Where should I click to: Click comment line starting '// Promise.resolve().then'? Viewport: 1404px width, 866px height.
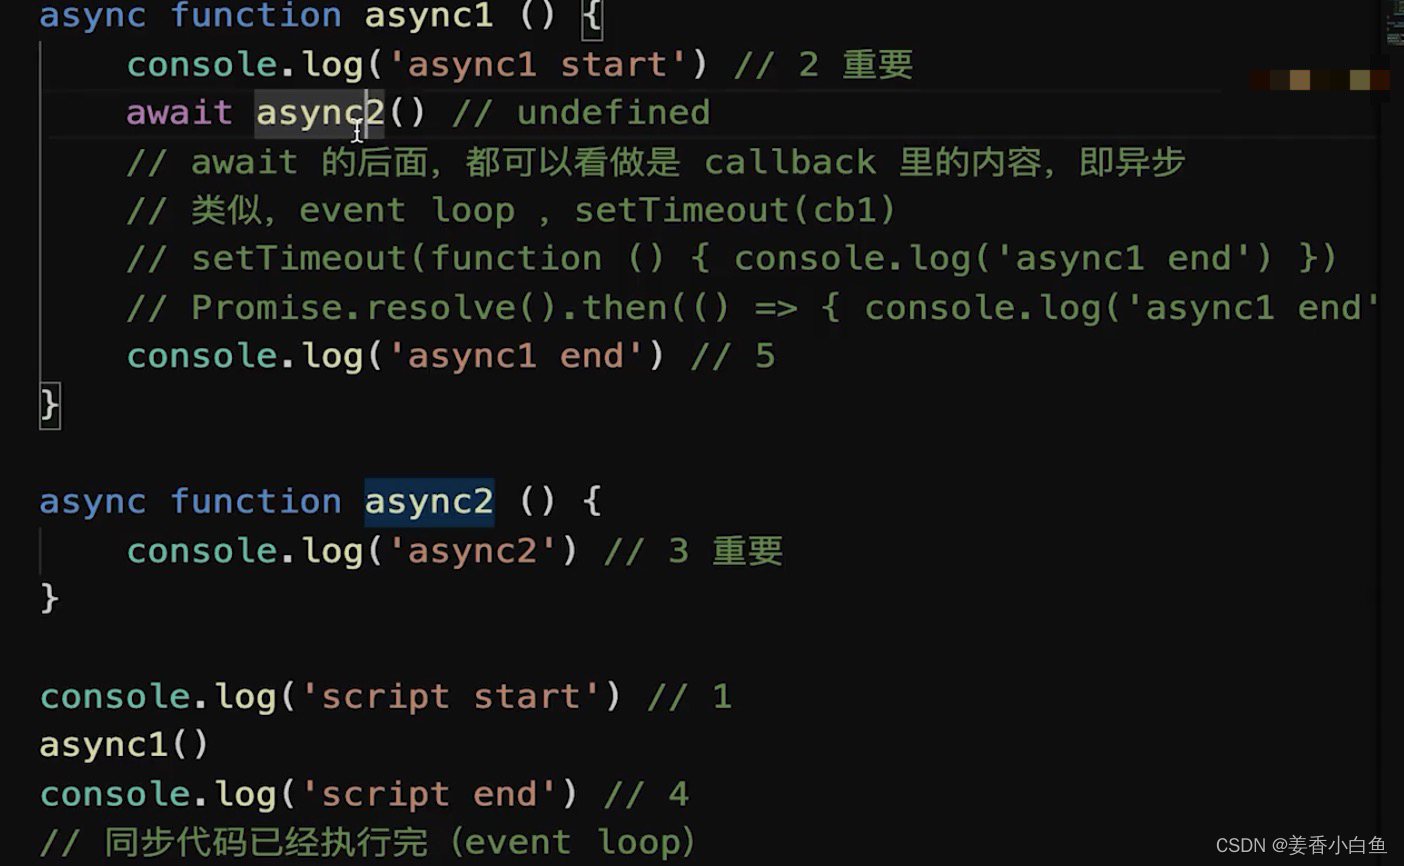click(753, 307)
